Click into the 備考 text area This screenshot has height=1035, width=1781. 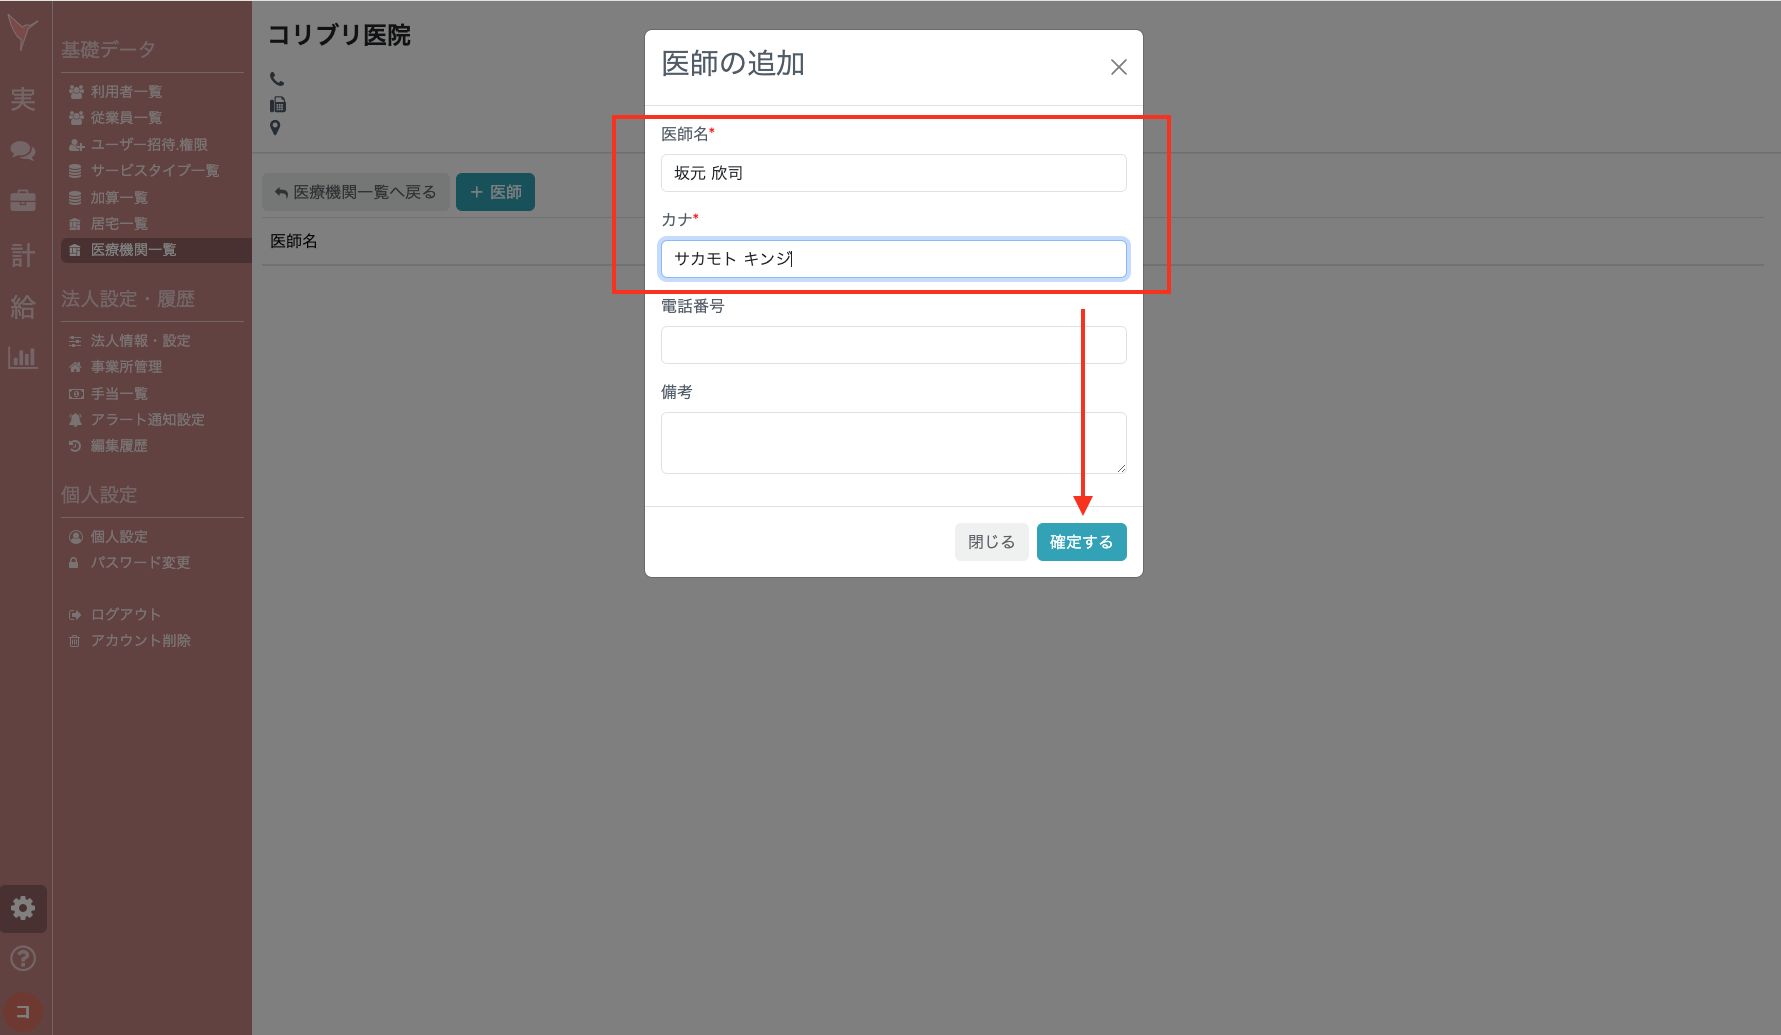(x=893, y=442)
